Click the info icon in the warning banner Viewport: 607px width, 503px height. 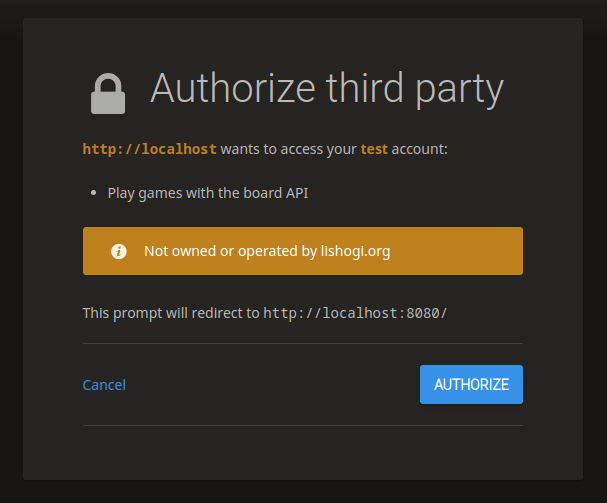click(118, 251)
